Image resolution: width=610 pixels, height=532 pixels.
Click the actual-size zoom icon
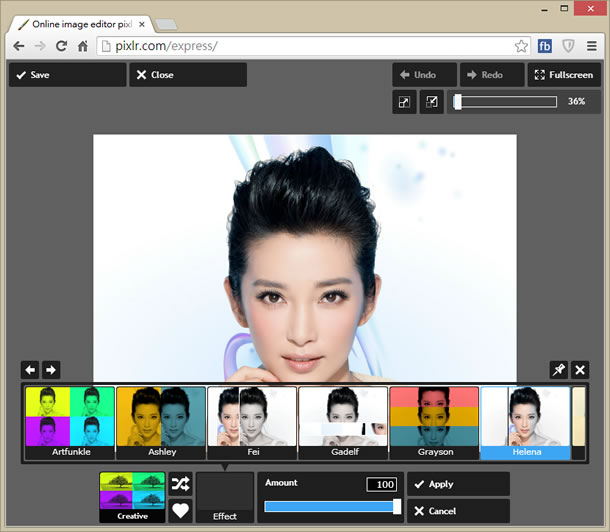click(431, 102)
